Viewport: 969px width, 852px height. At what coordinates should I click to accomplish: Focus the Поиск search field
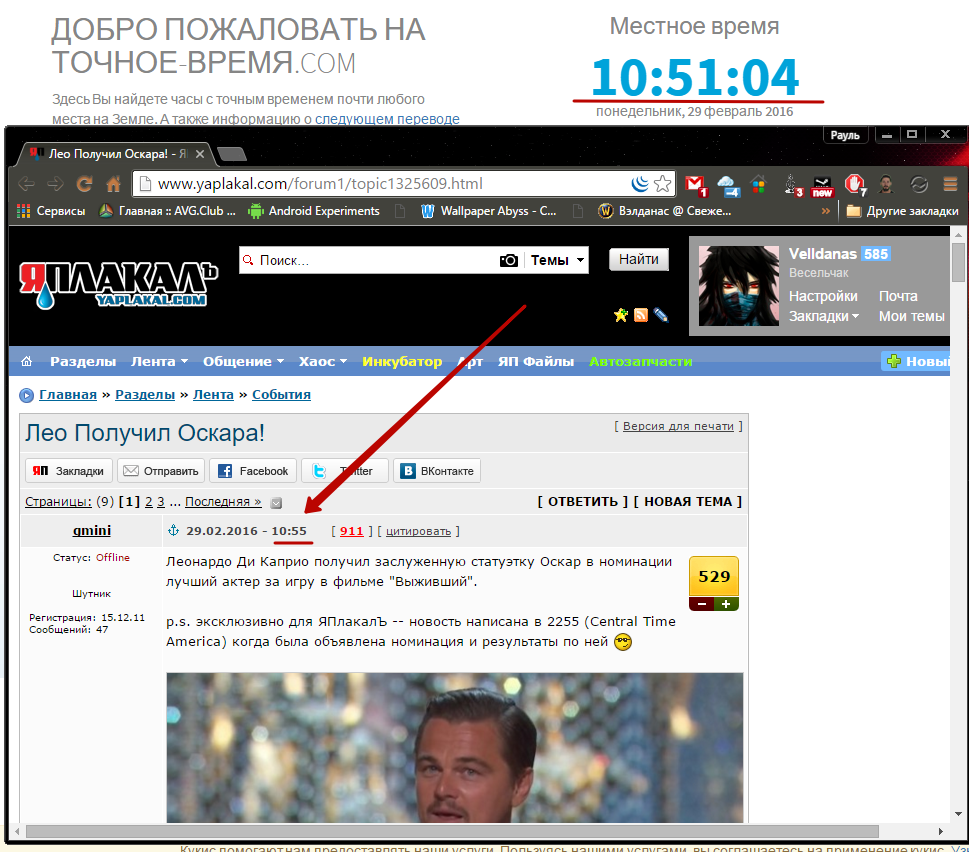tap(371, 260)
